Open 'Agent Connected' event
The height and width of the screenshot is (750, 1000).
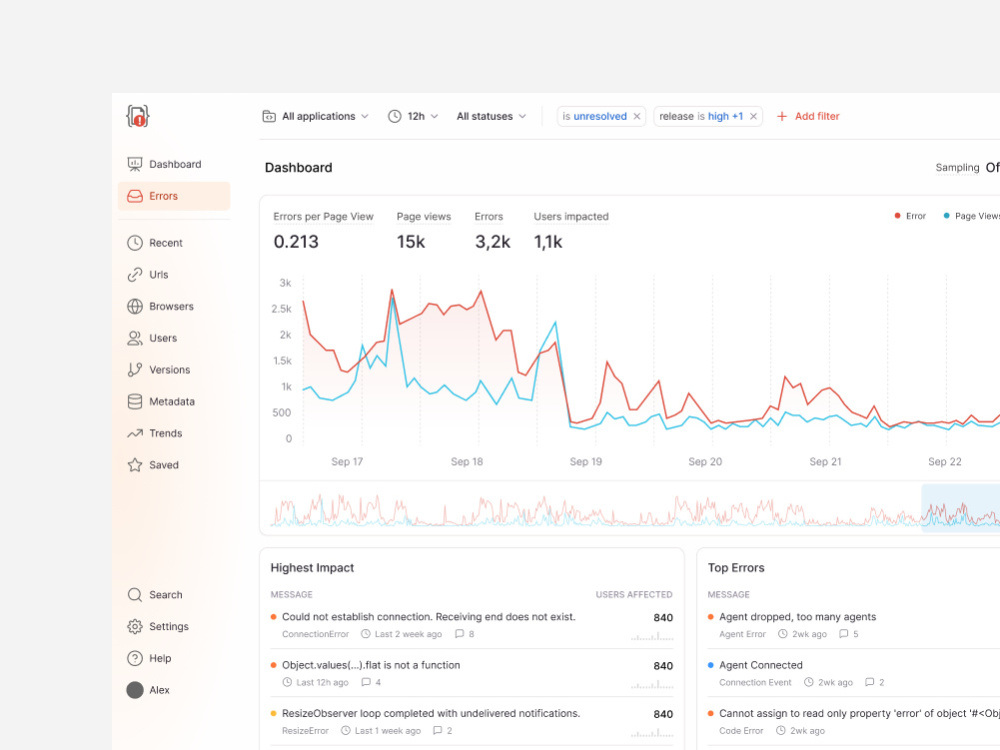[761, 665]
